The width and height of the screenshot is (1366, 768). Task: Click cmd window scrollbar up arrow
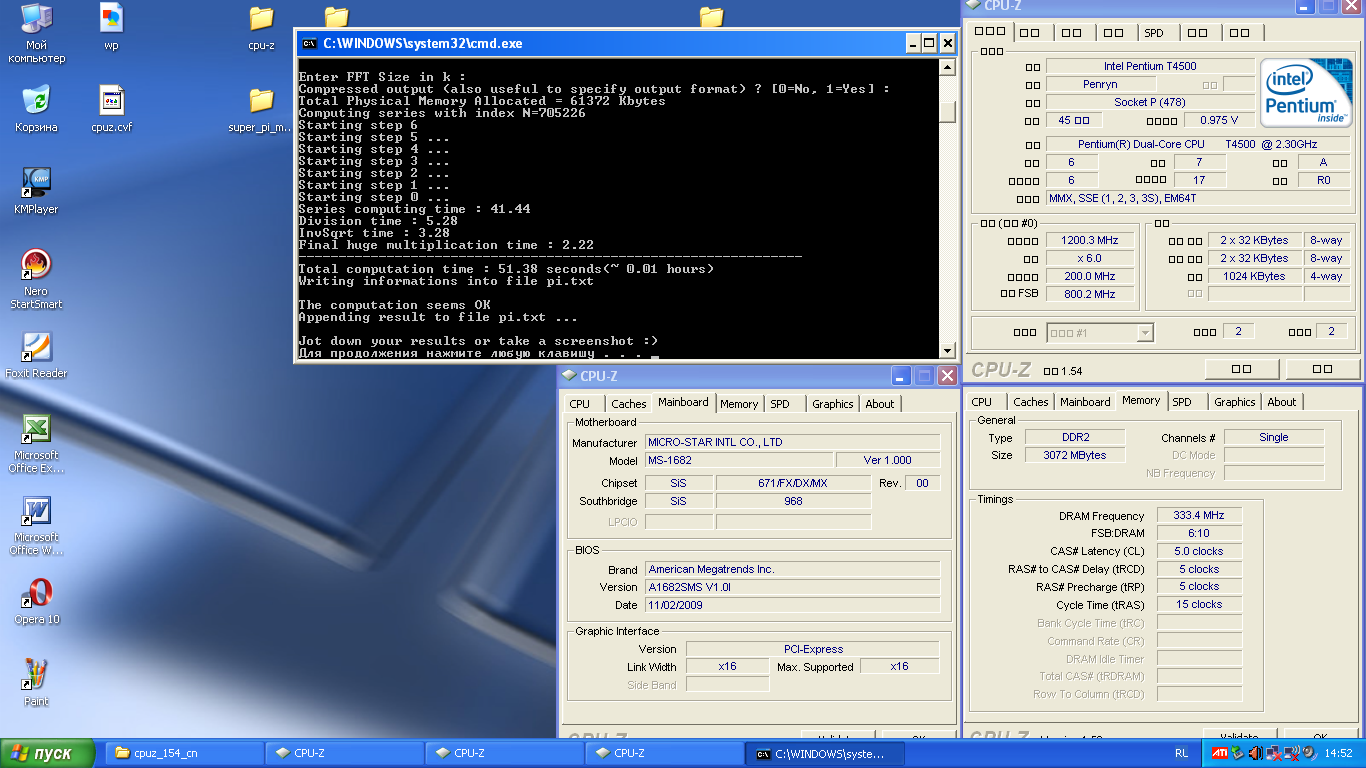coord(947,68)
